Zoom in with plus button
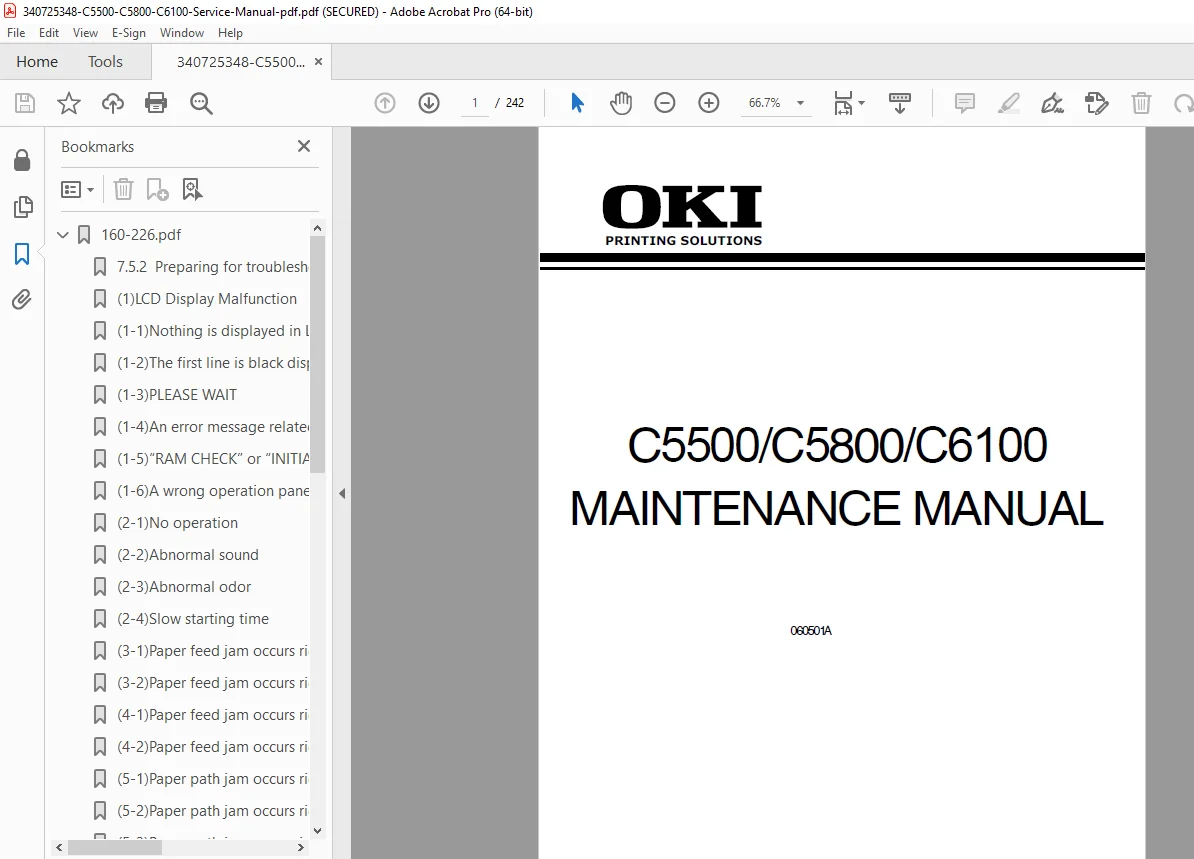The width and height of the screenshot is (1194, 859). click(709, 103)
